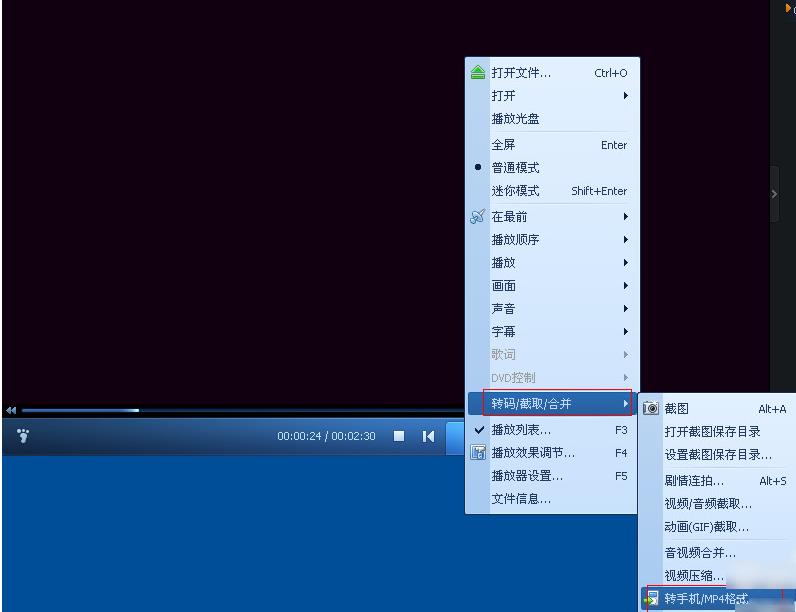Click the time display 00:00:24 / 00:02:30
The height and width of the screenshot is (612, 796).
[x=326, y=436]
